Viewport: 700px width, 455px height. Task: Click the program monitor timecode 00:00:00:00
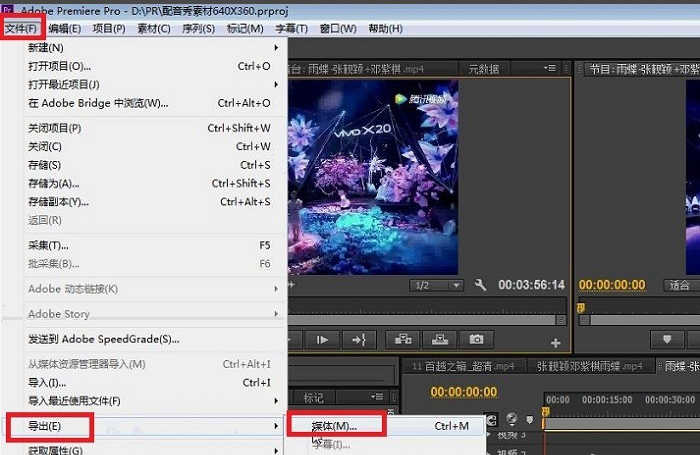click(612, 285)
